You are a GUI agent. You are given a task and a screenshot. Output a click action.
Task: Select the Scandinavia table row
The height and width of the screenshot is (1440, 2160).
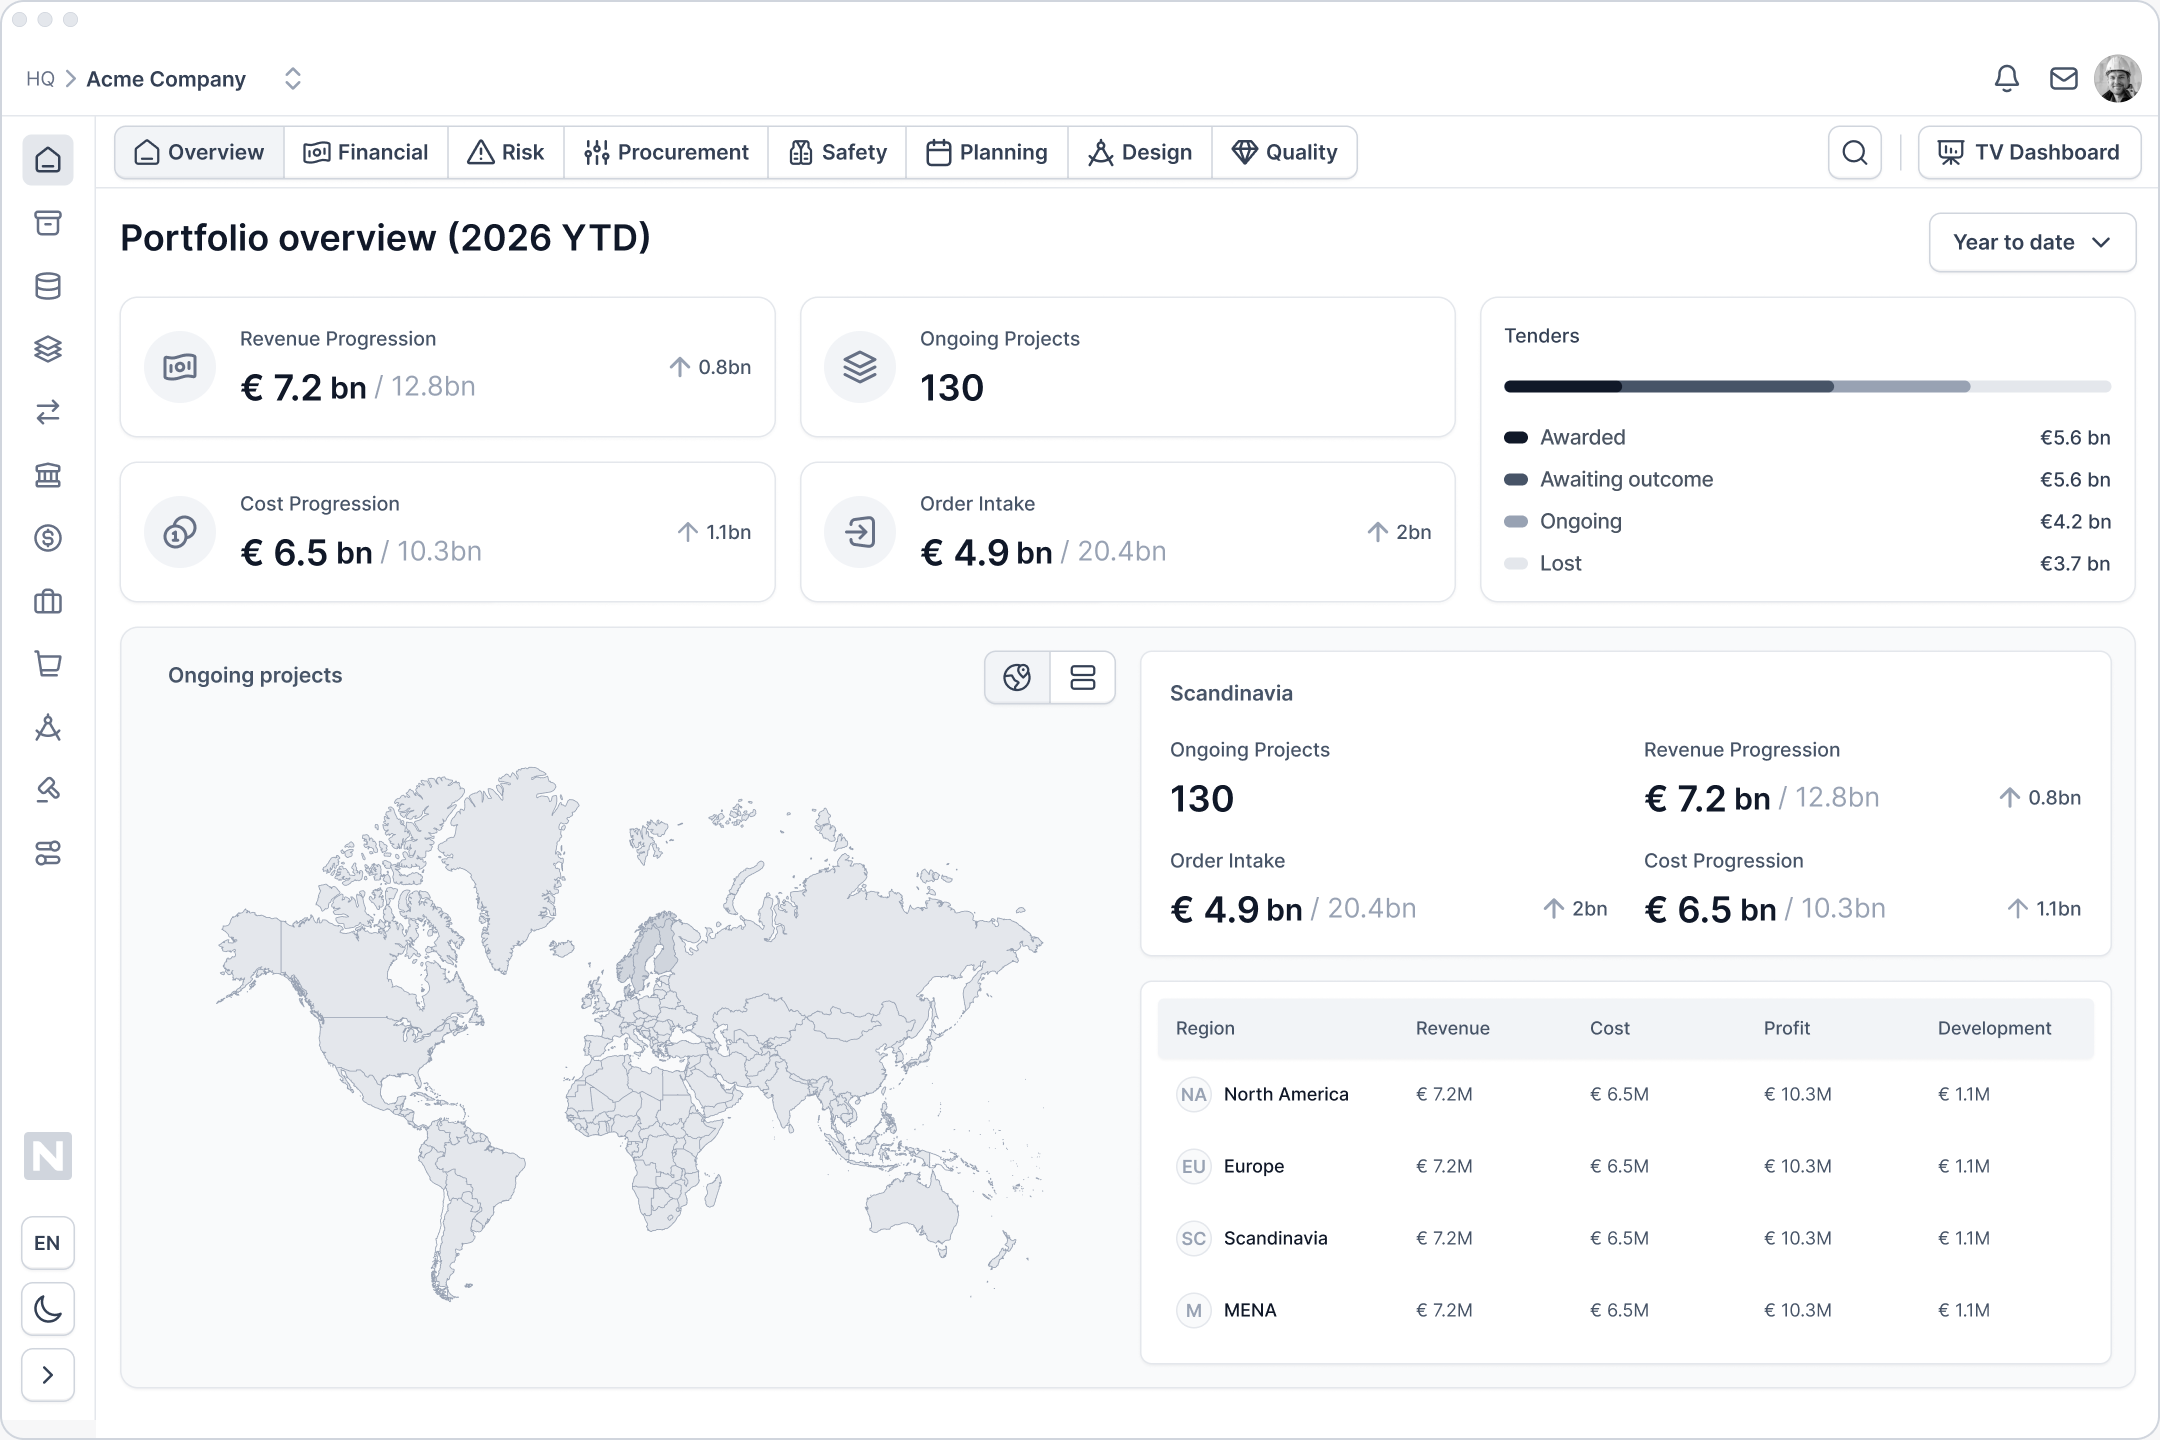[x=1626, y=1238]
